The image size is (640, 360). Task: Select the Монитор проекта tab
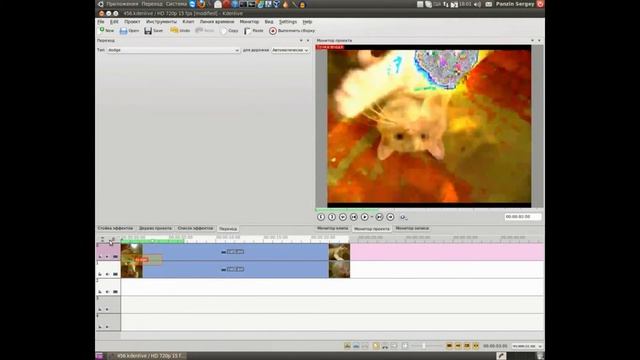click(x=371, y=229)
